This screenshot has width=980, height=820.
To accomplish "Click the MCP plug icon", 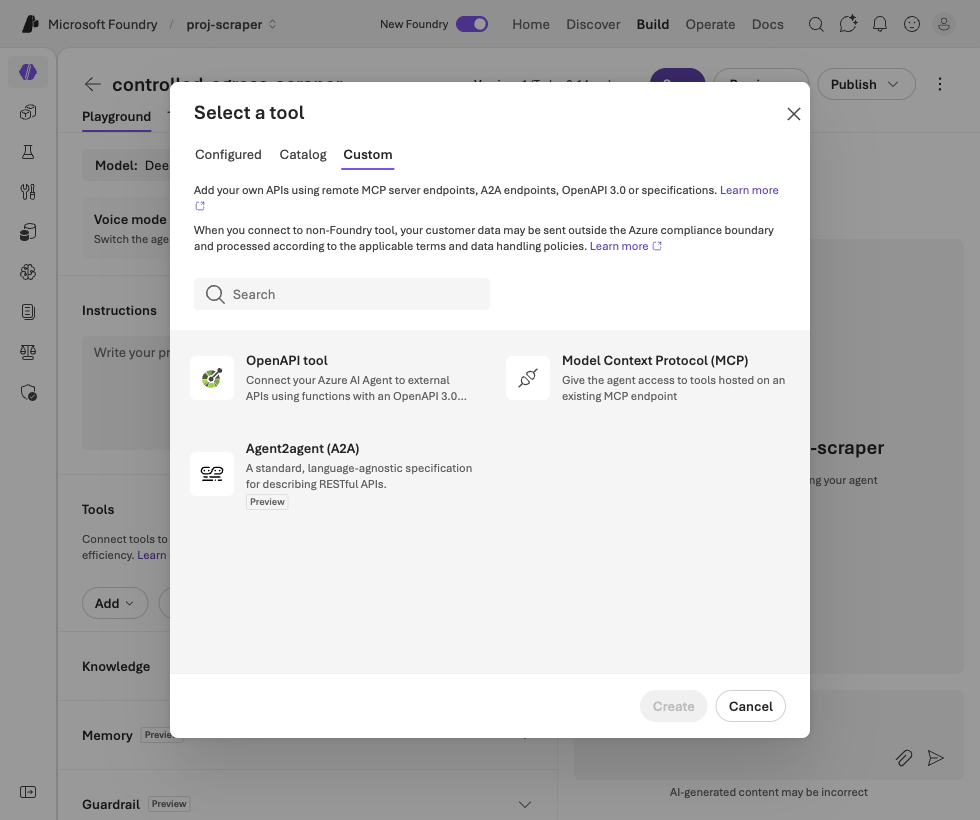I will click(x=528, y=378).
